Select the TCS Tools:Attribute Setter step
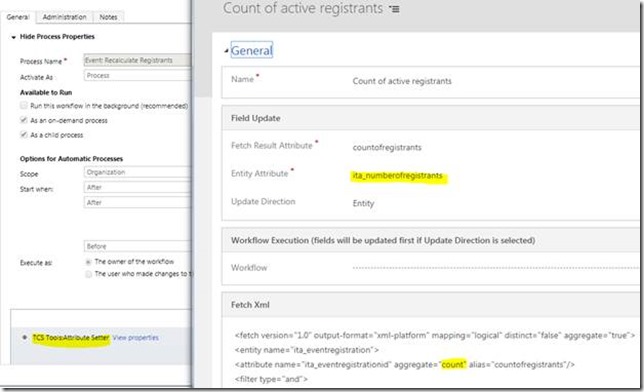 71,338
